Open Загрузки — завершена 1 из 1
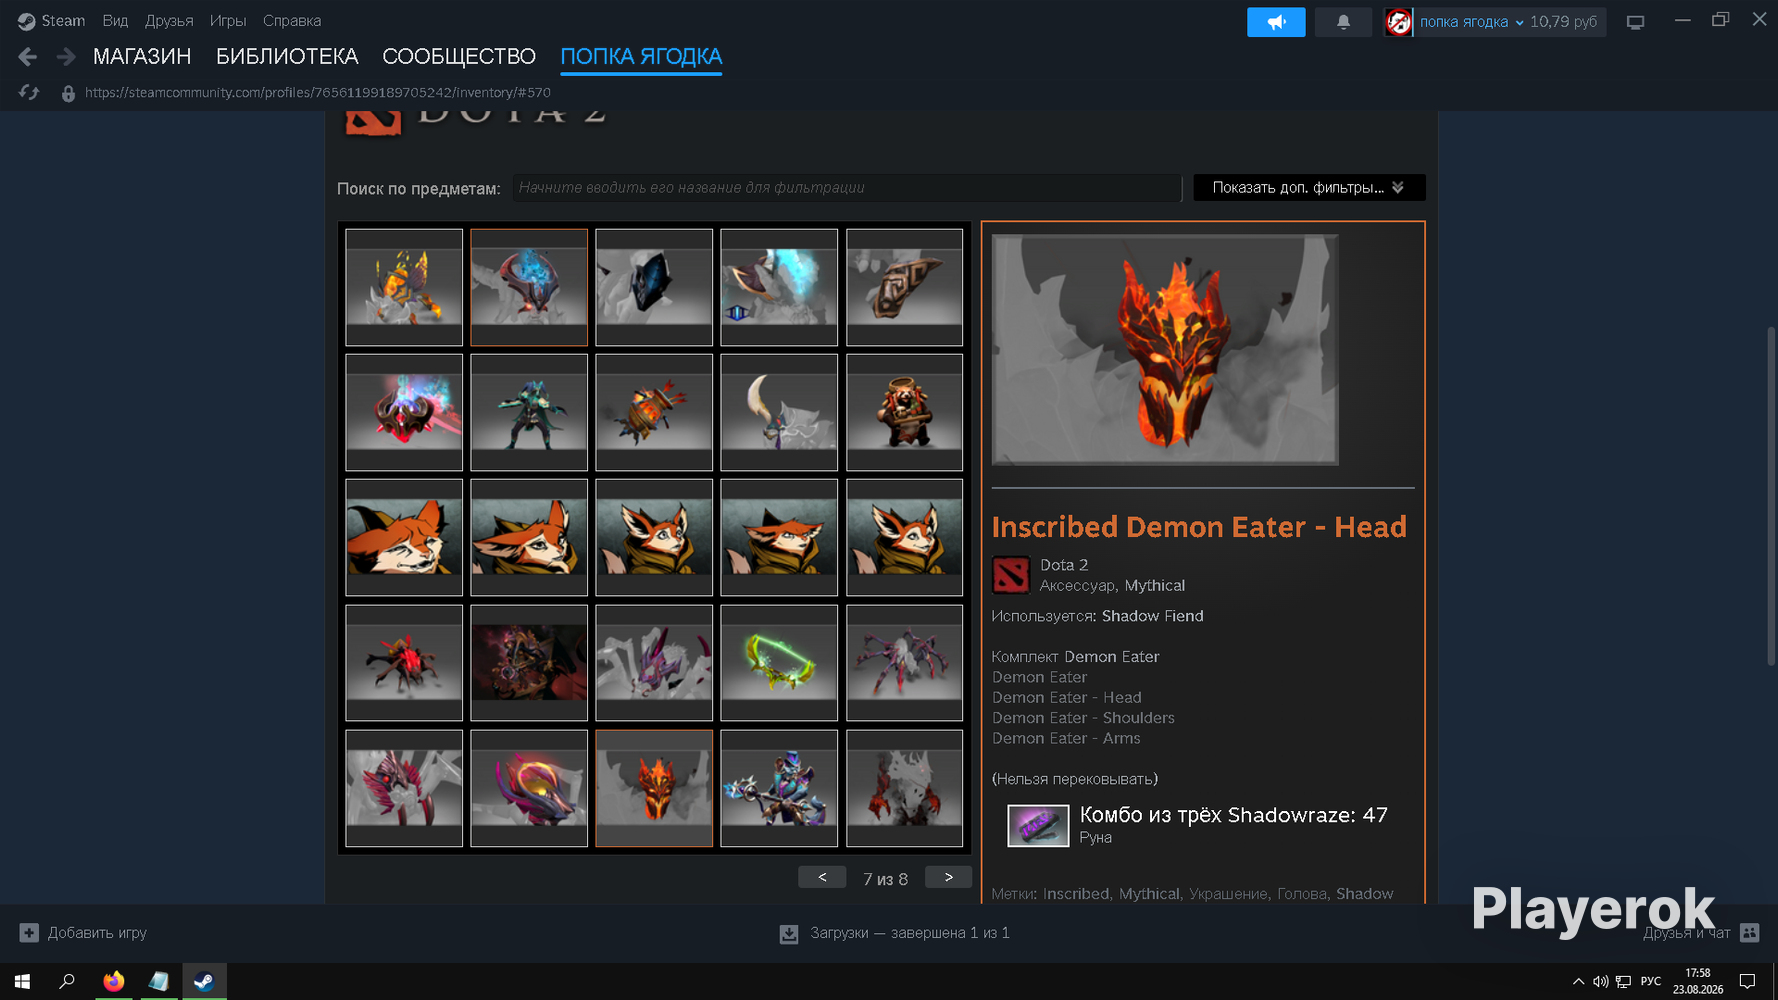This screenshot has width=1778, height=1000. pyautogui.click(x=910, y=933)
